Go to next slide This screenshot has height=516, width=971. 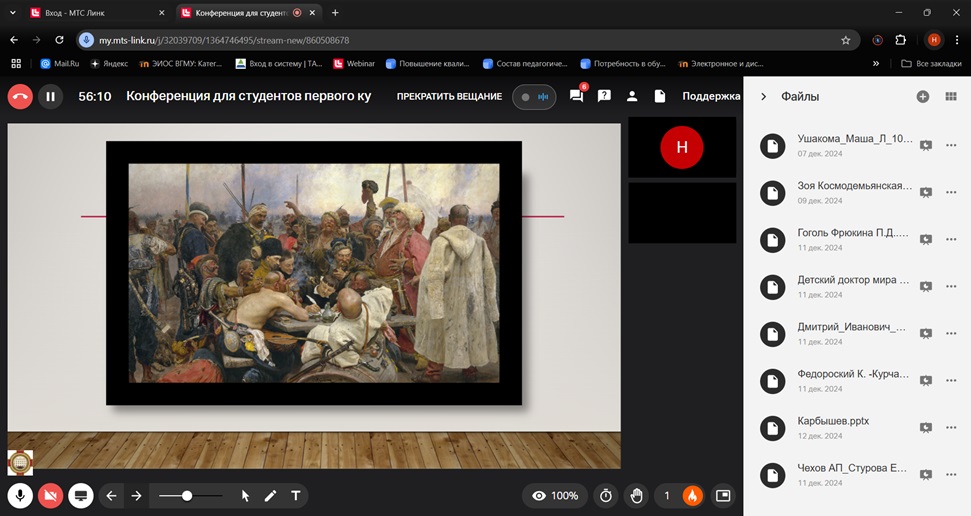[136, 496]
